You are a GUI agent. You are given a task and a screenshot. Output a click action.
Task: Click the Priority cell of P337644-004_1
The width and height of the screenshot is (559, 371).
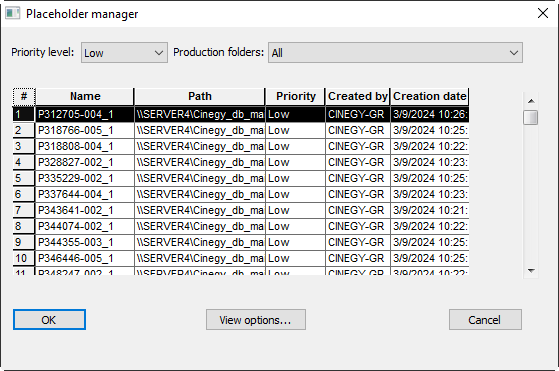pyautogui.click(x=296, y=195)
